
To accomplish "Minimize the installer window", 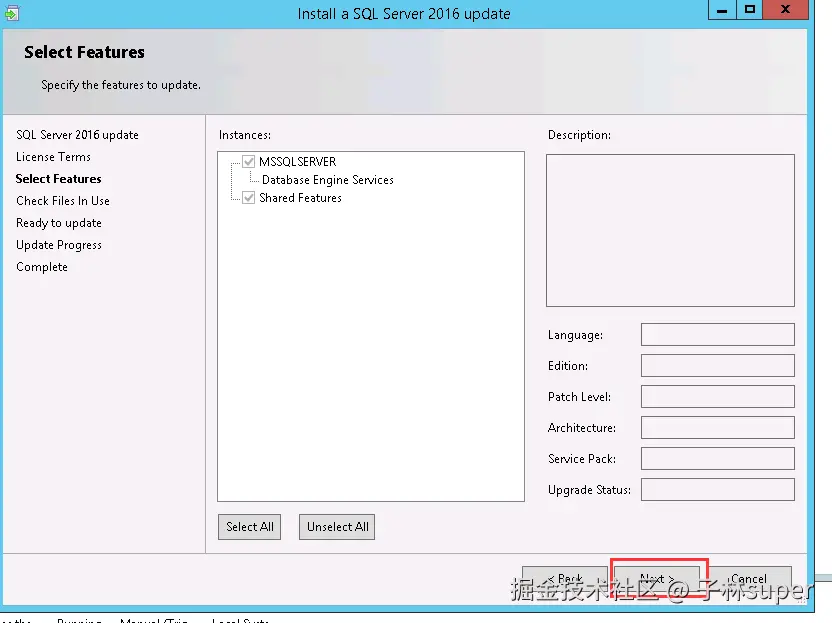I will (722, 10).
